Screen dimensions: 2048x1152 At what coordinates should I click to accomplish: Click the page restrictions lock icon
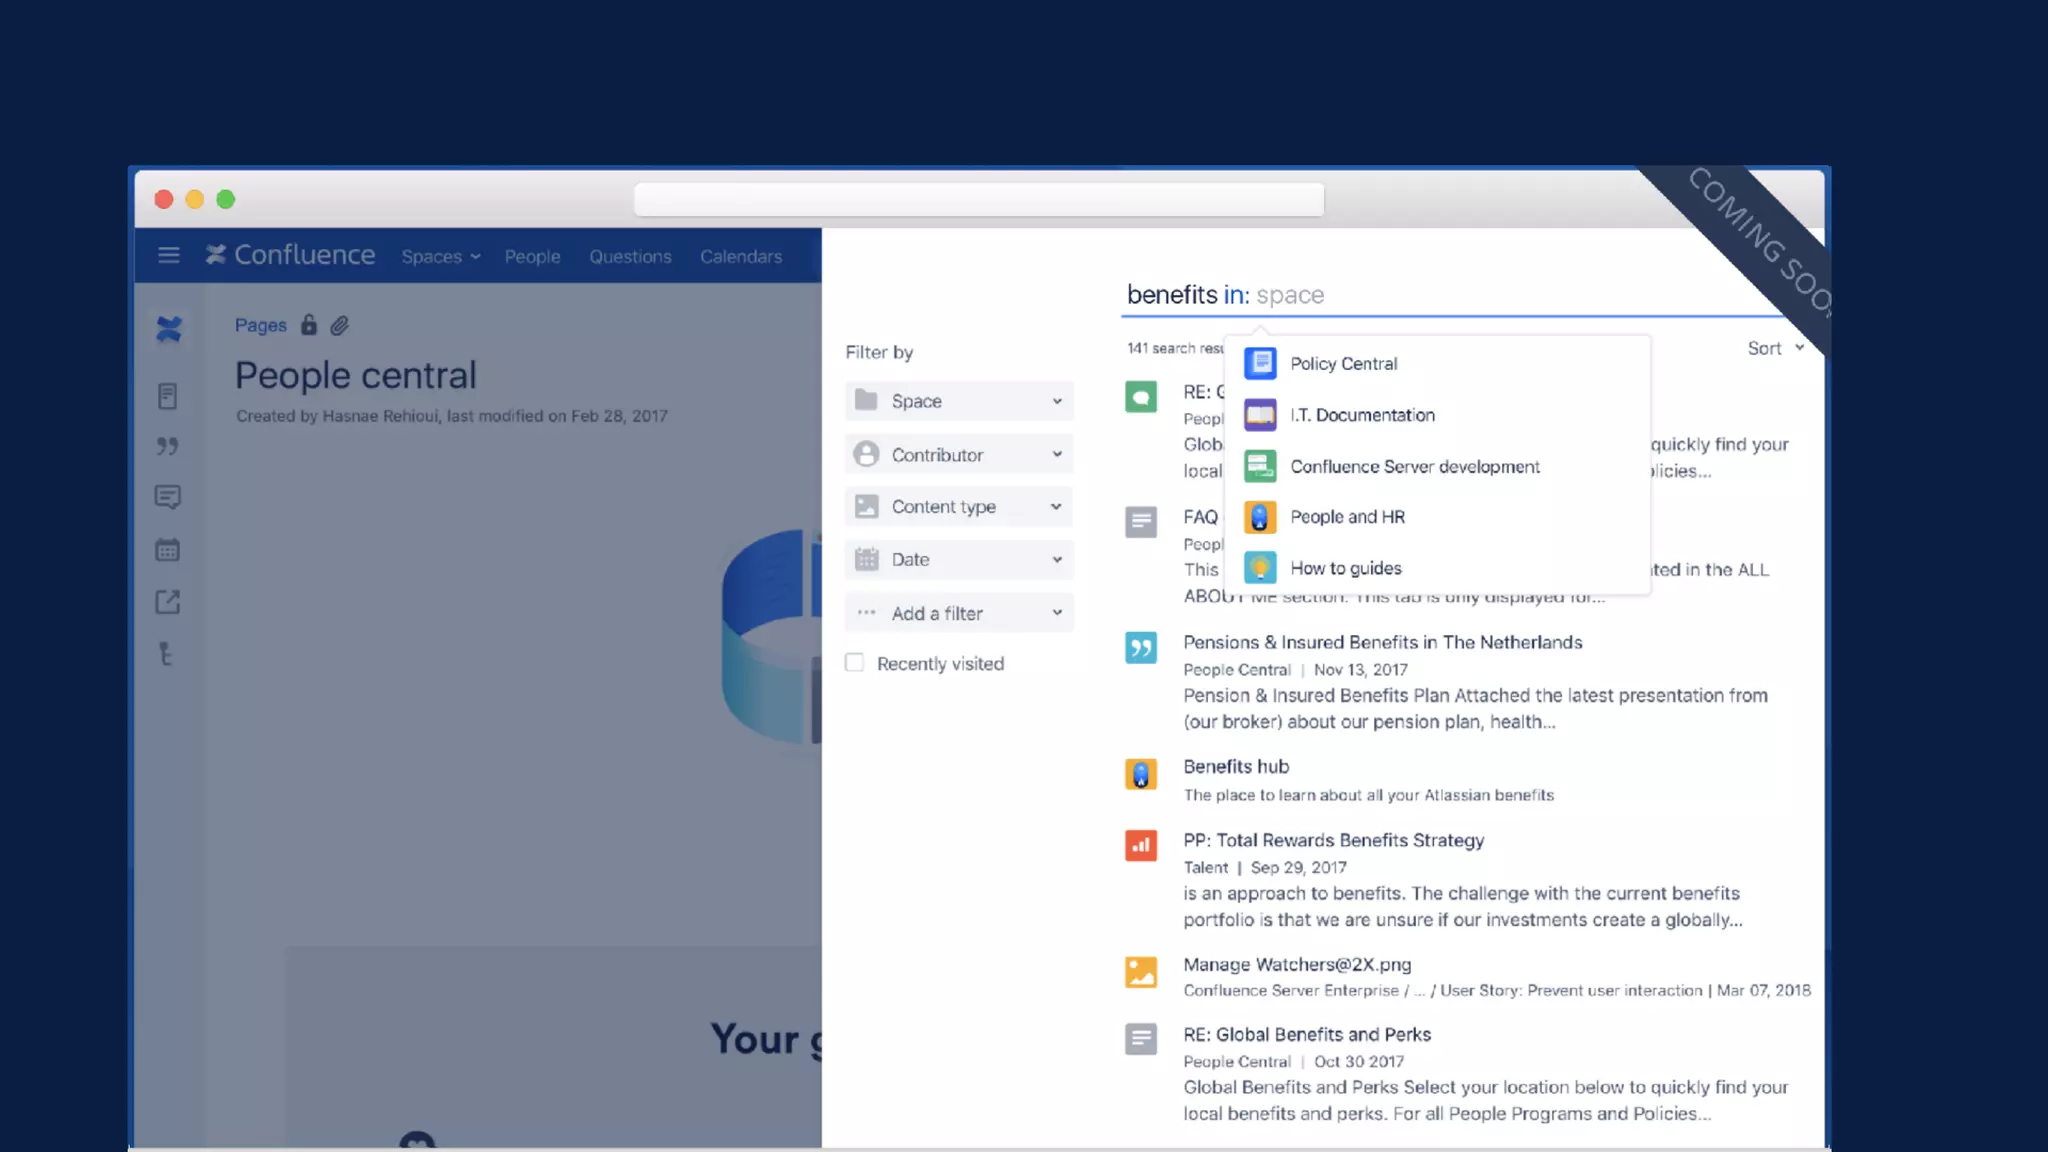point(309,325)
